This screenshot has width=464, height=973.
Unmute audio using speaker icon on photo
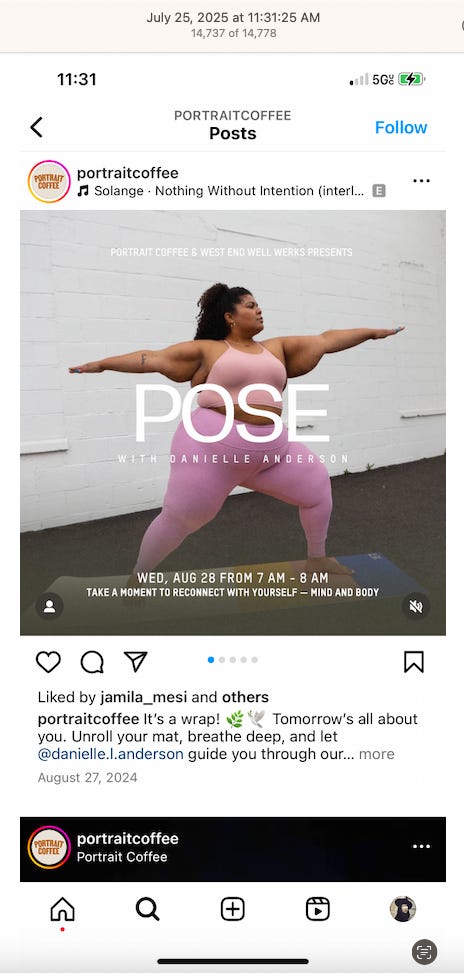pyautogui.click(x=416, y=606)
